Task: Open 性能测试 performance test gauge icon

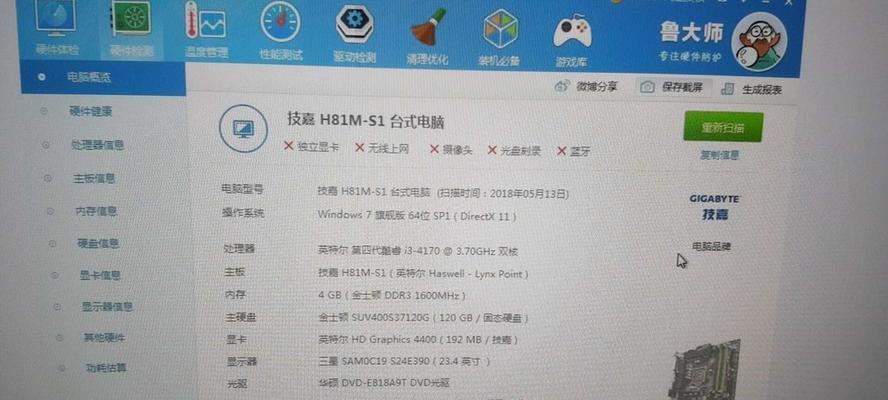Action: tap(280, 23)
